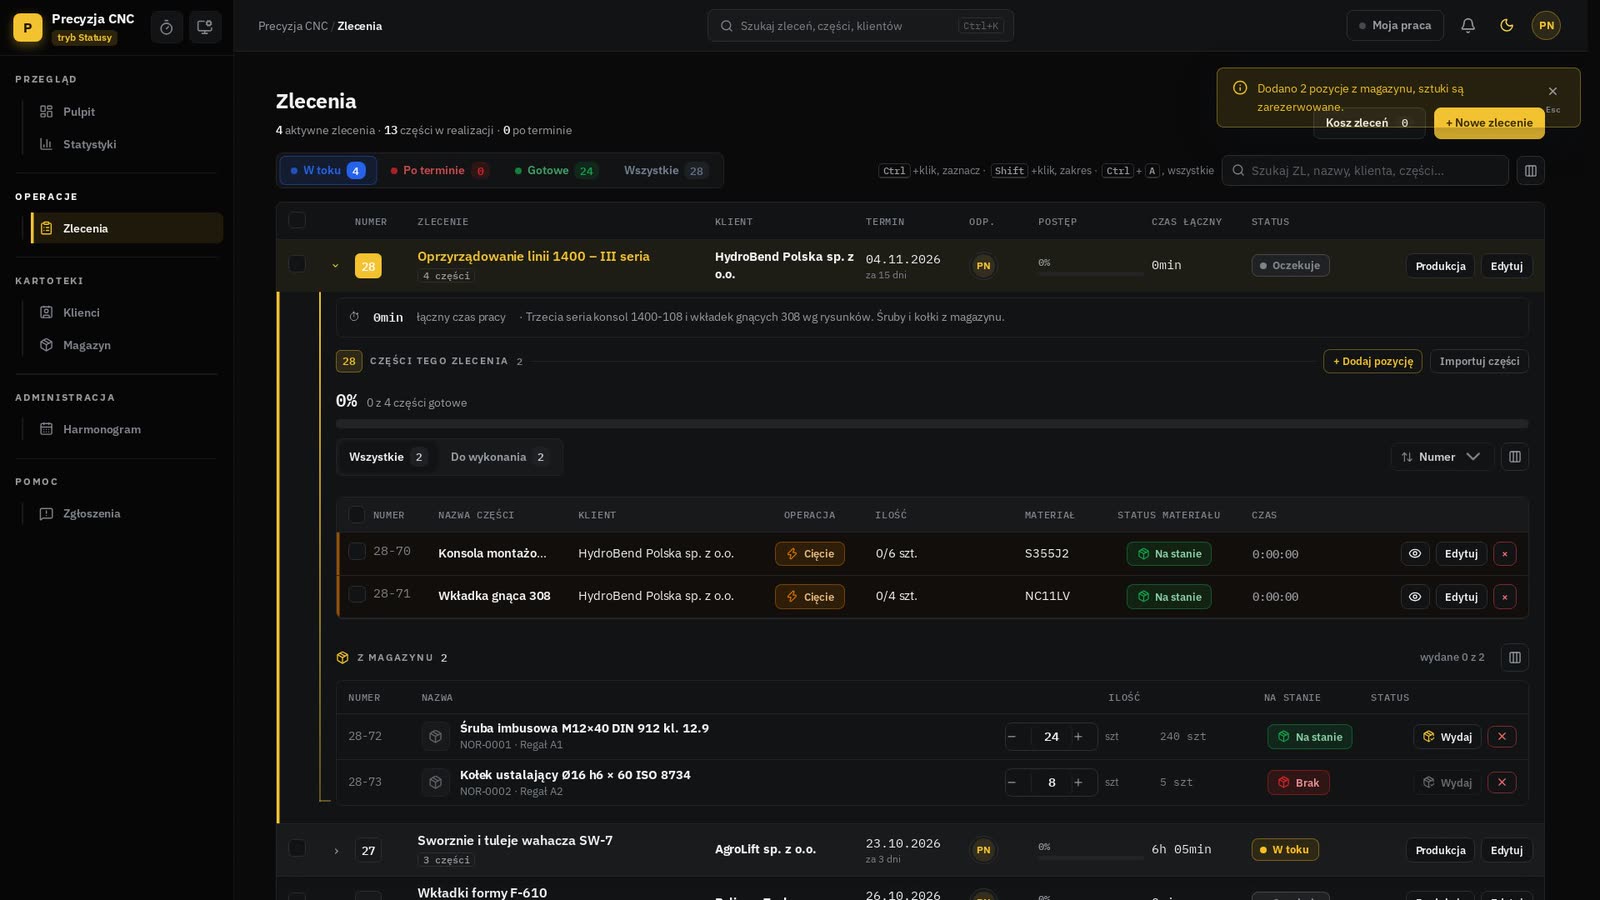Select all orders header checkbox
1600x900 pixels.
(297, 221)
